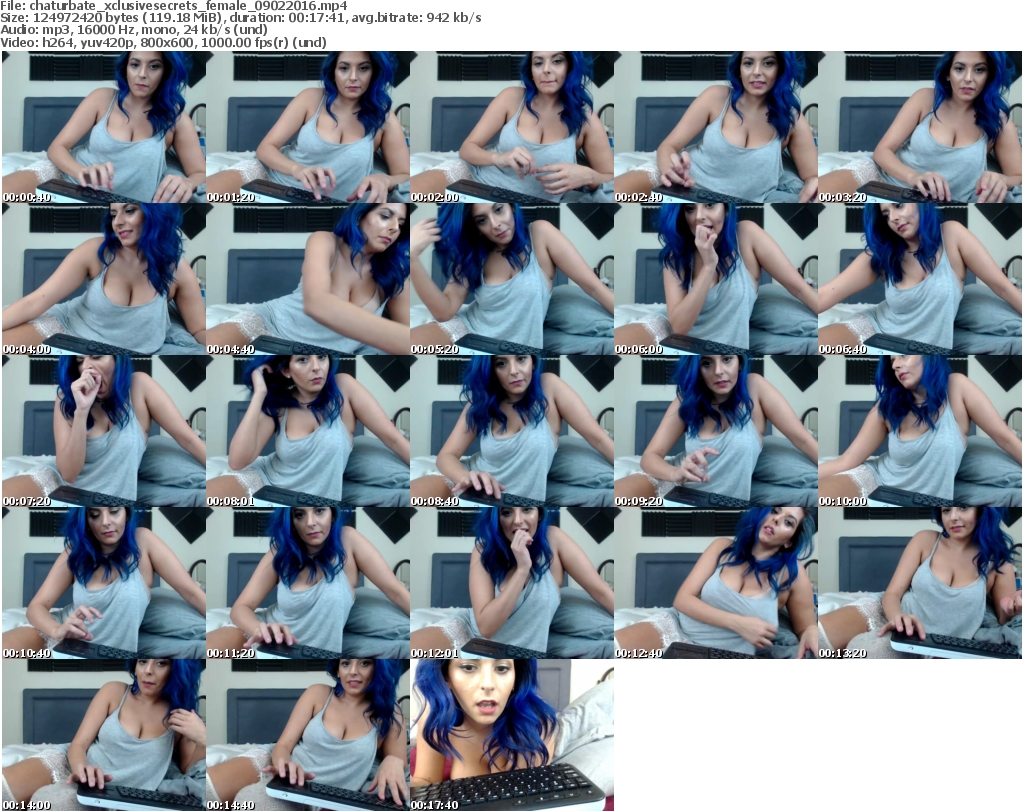1024x811 pixels.
Task: Click the frame labeled 00:02:40
Action: tap(716, 127)
